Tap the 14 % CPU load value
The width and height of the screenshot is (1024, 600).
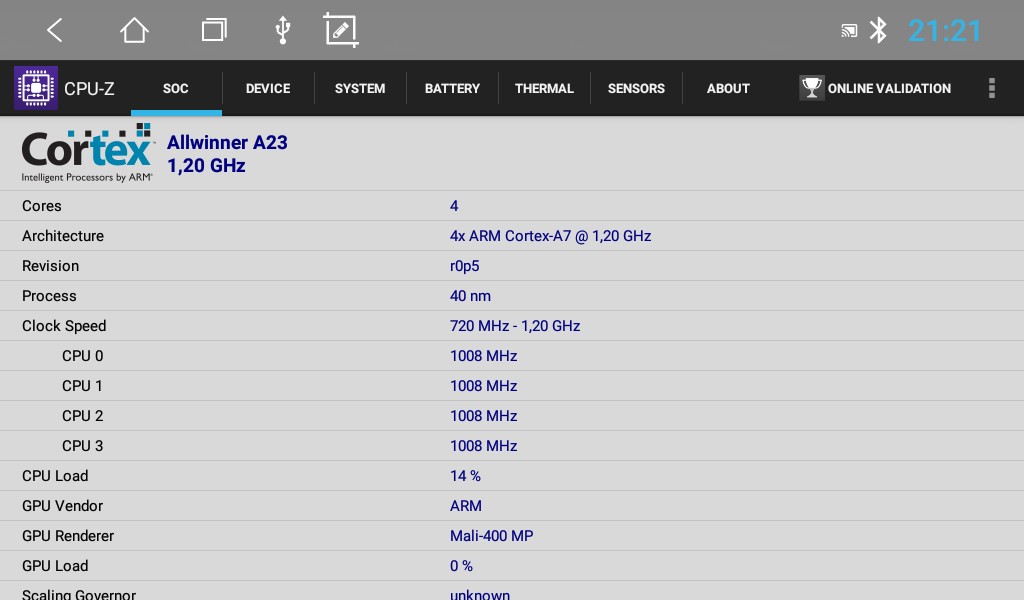click(465, 476)
